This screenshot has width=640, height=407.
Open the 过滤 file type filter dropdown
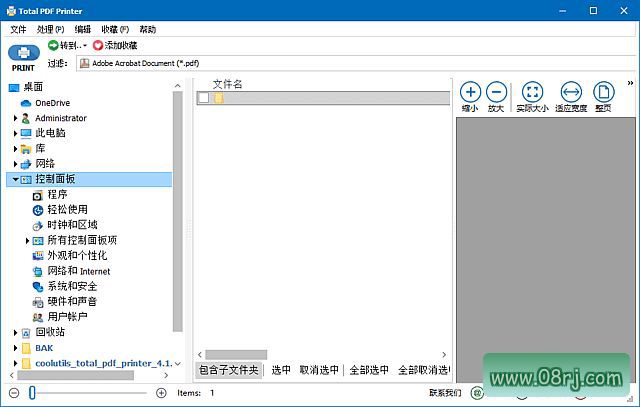pyautogui.click(x=357, y=63)
